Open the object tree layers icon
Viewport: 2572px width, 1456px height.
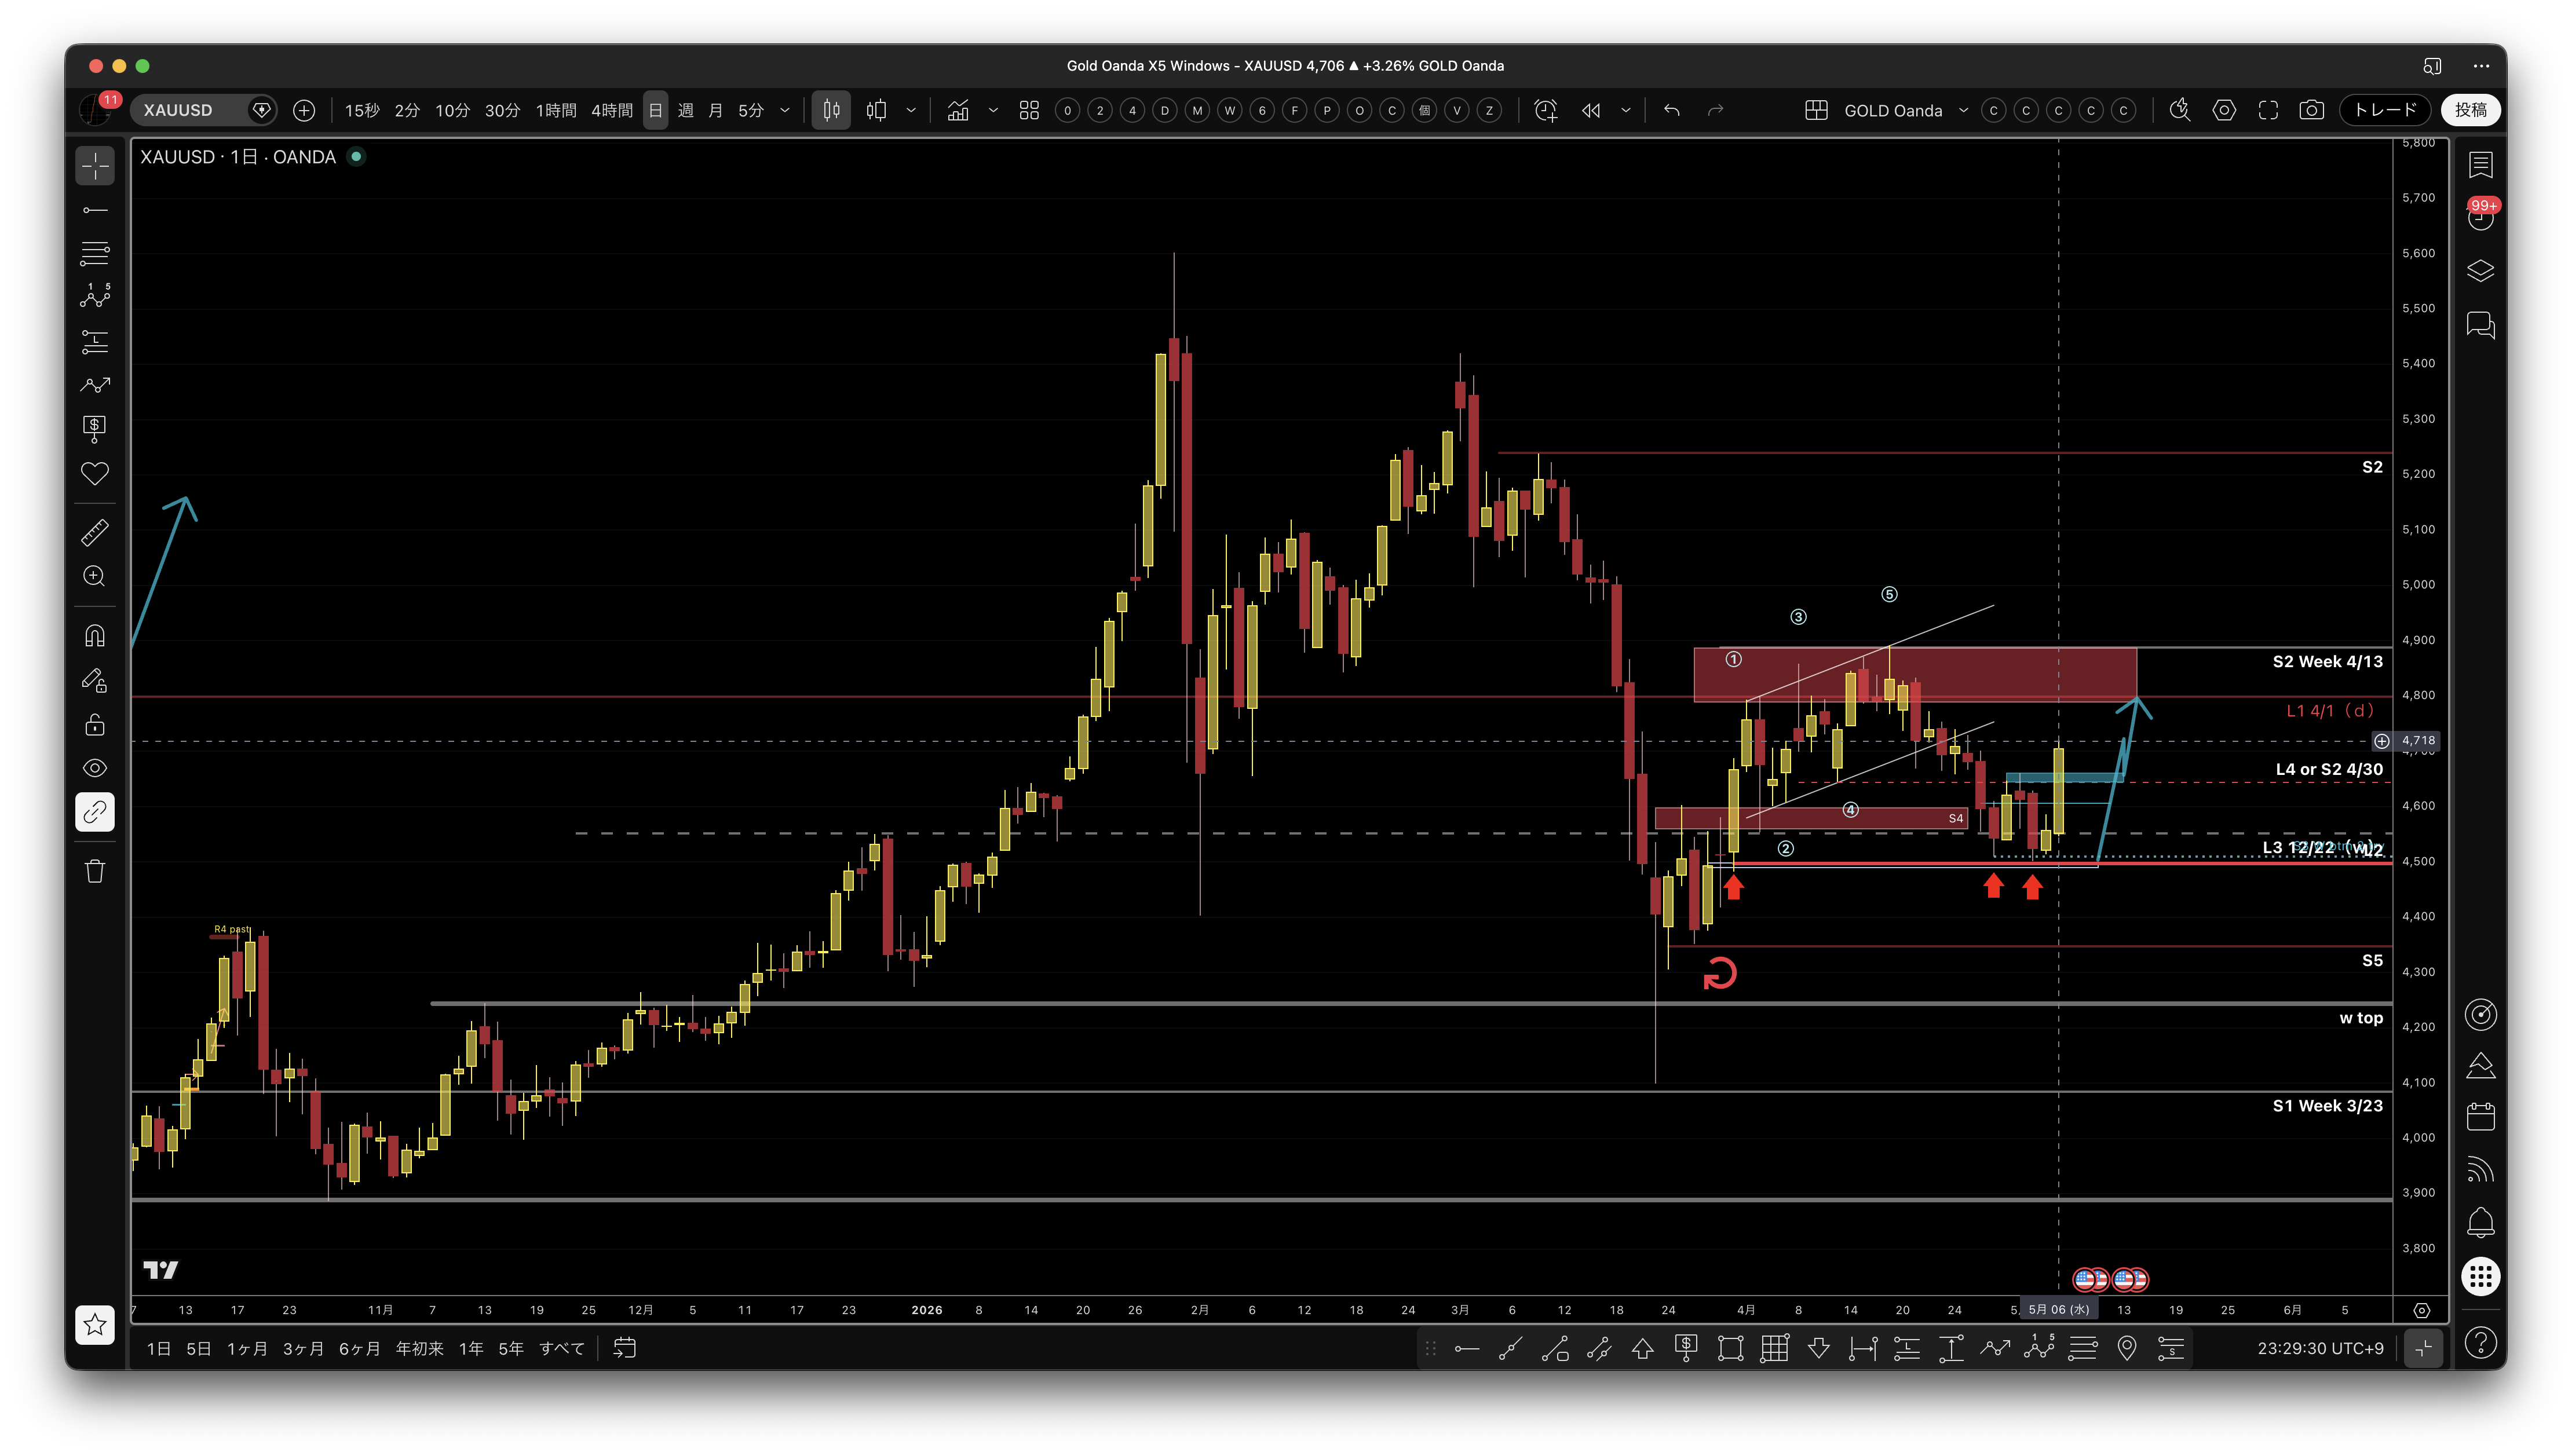2481,271
